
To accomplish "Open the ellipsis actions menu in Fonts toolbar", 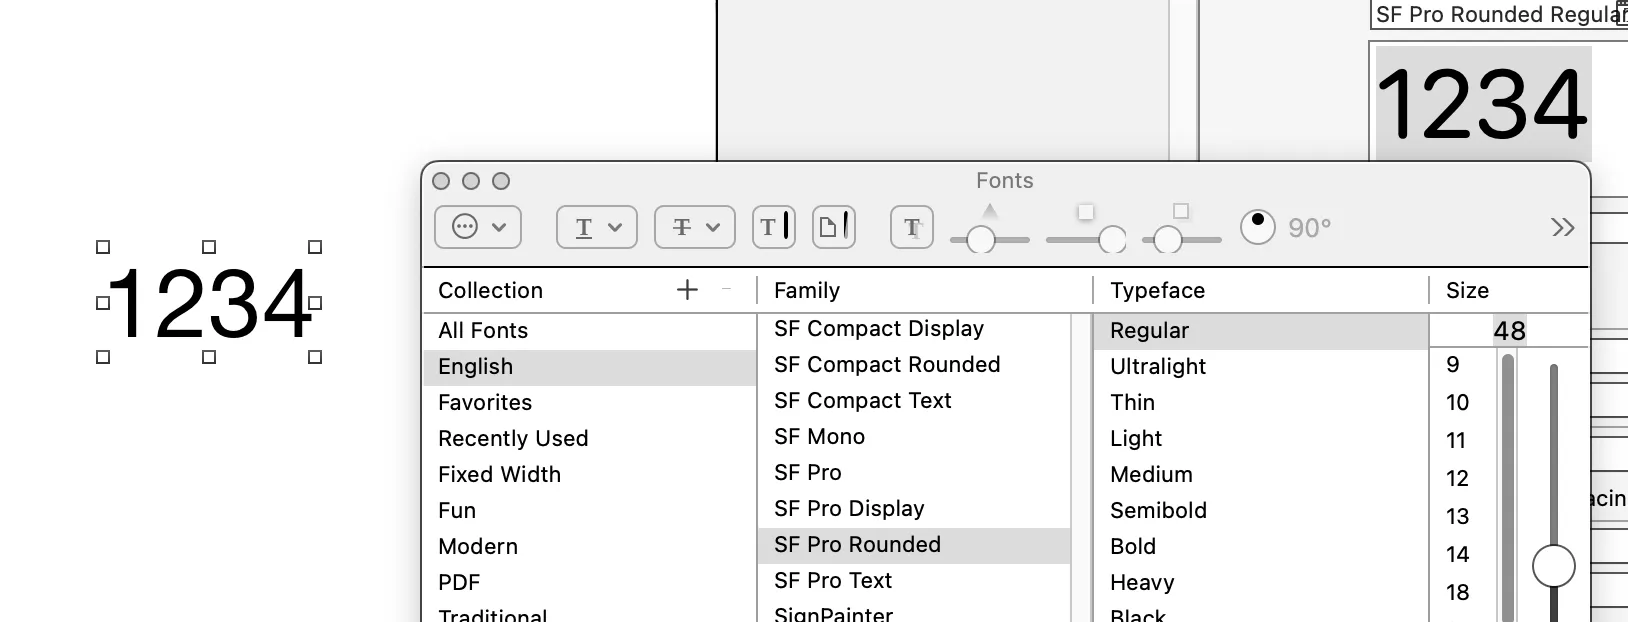I will (x=478, y=227).
